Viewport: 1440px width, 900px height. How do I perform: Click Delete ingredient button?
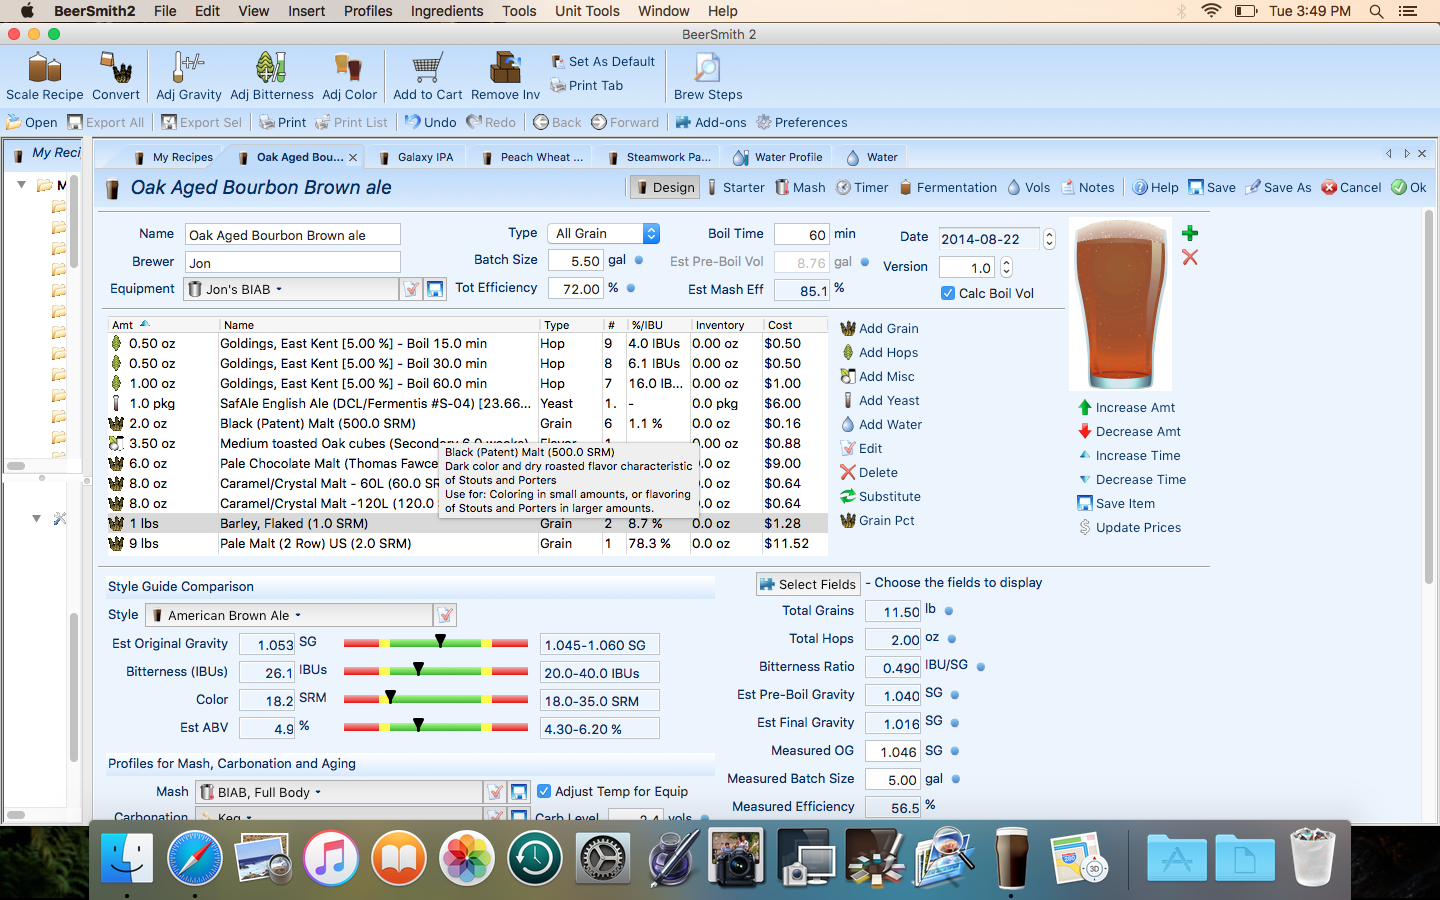pyautogui.click(x=869, y=472)
